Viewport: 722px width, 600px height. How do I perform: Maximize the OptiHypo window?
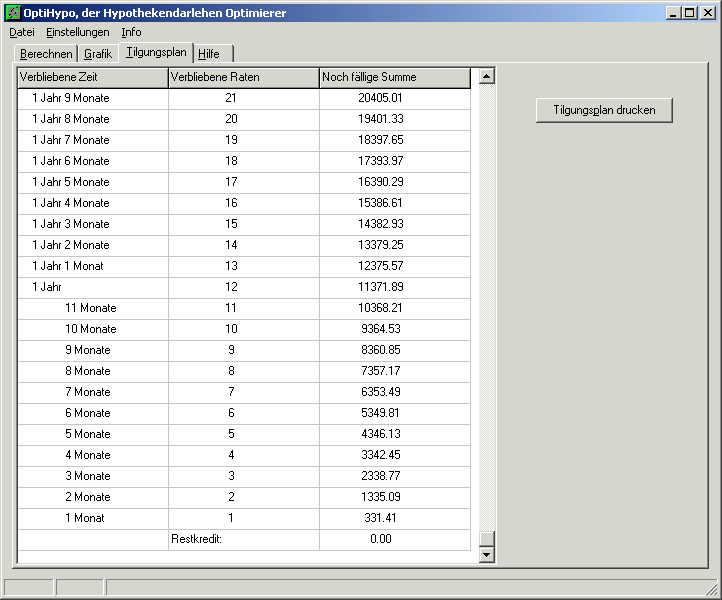[689, 13]
